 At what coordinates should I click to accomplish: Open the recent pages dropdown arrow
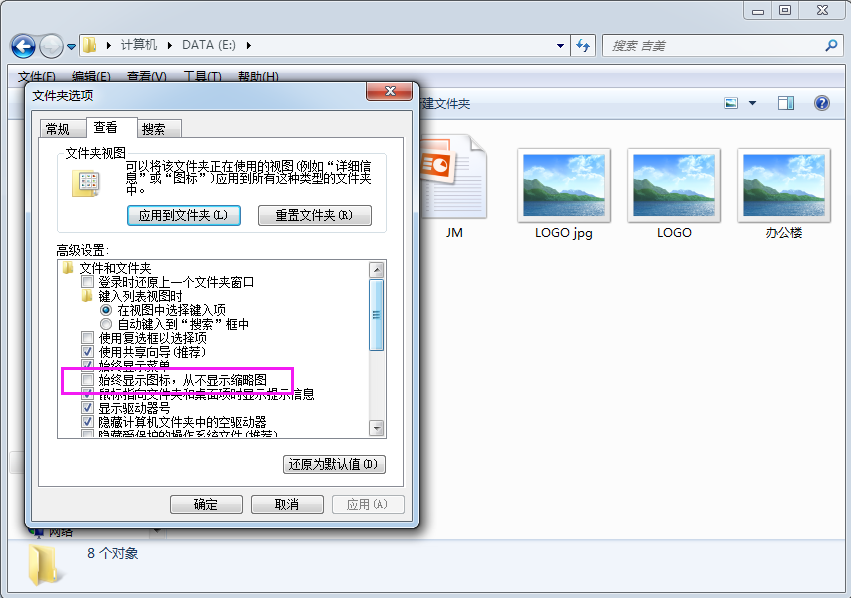point(71,47)
